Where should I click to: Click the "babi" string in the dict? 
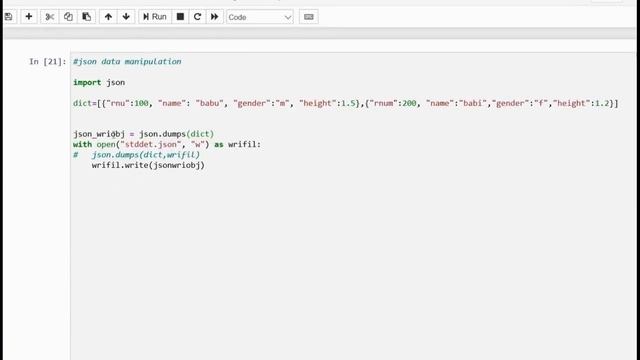(x=473, y=103)
